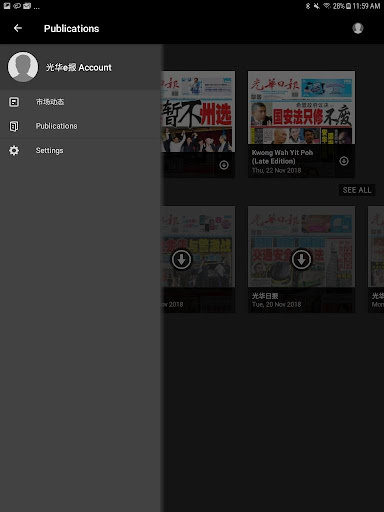Download the Tue, 20 Nov 2018 issue of 光华日报
Viewport: 384px width, 512px height.
pyautogui.click(x=301, y=259)
